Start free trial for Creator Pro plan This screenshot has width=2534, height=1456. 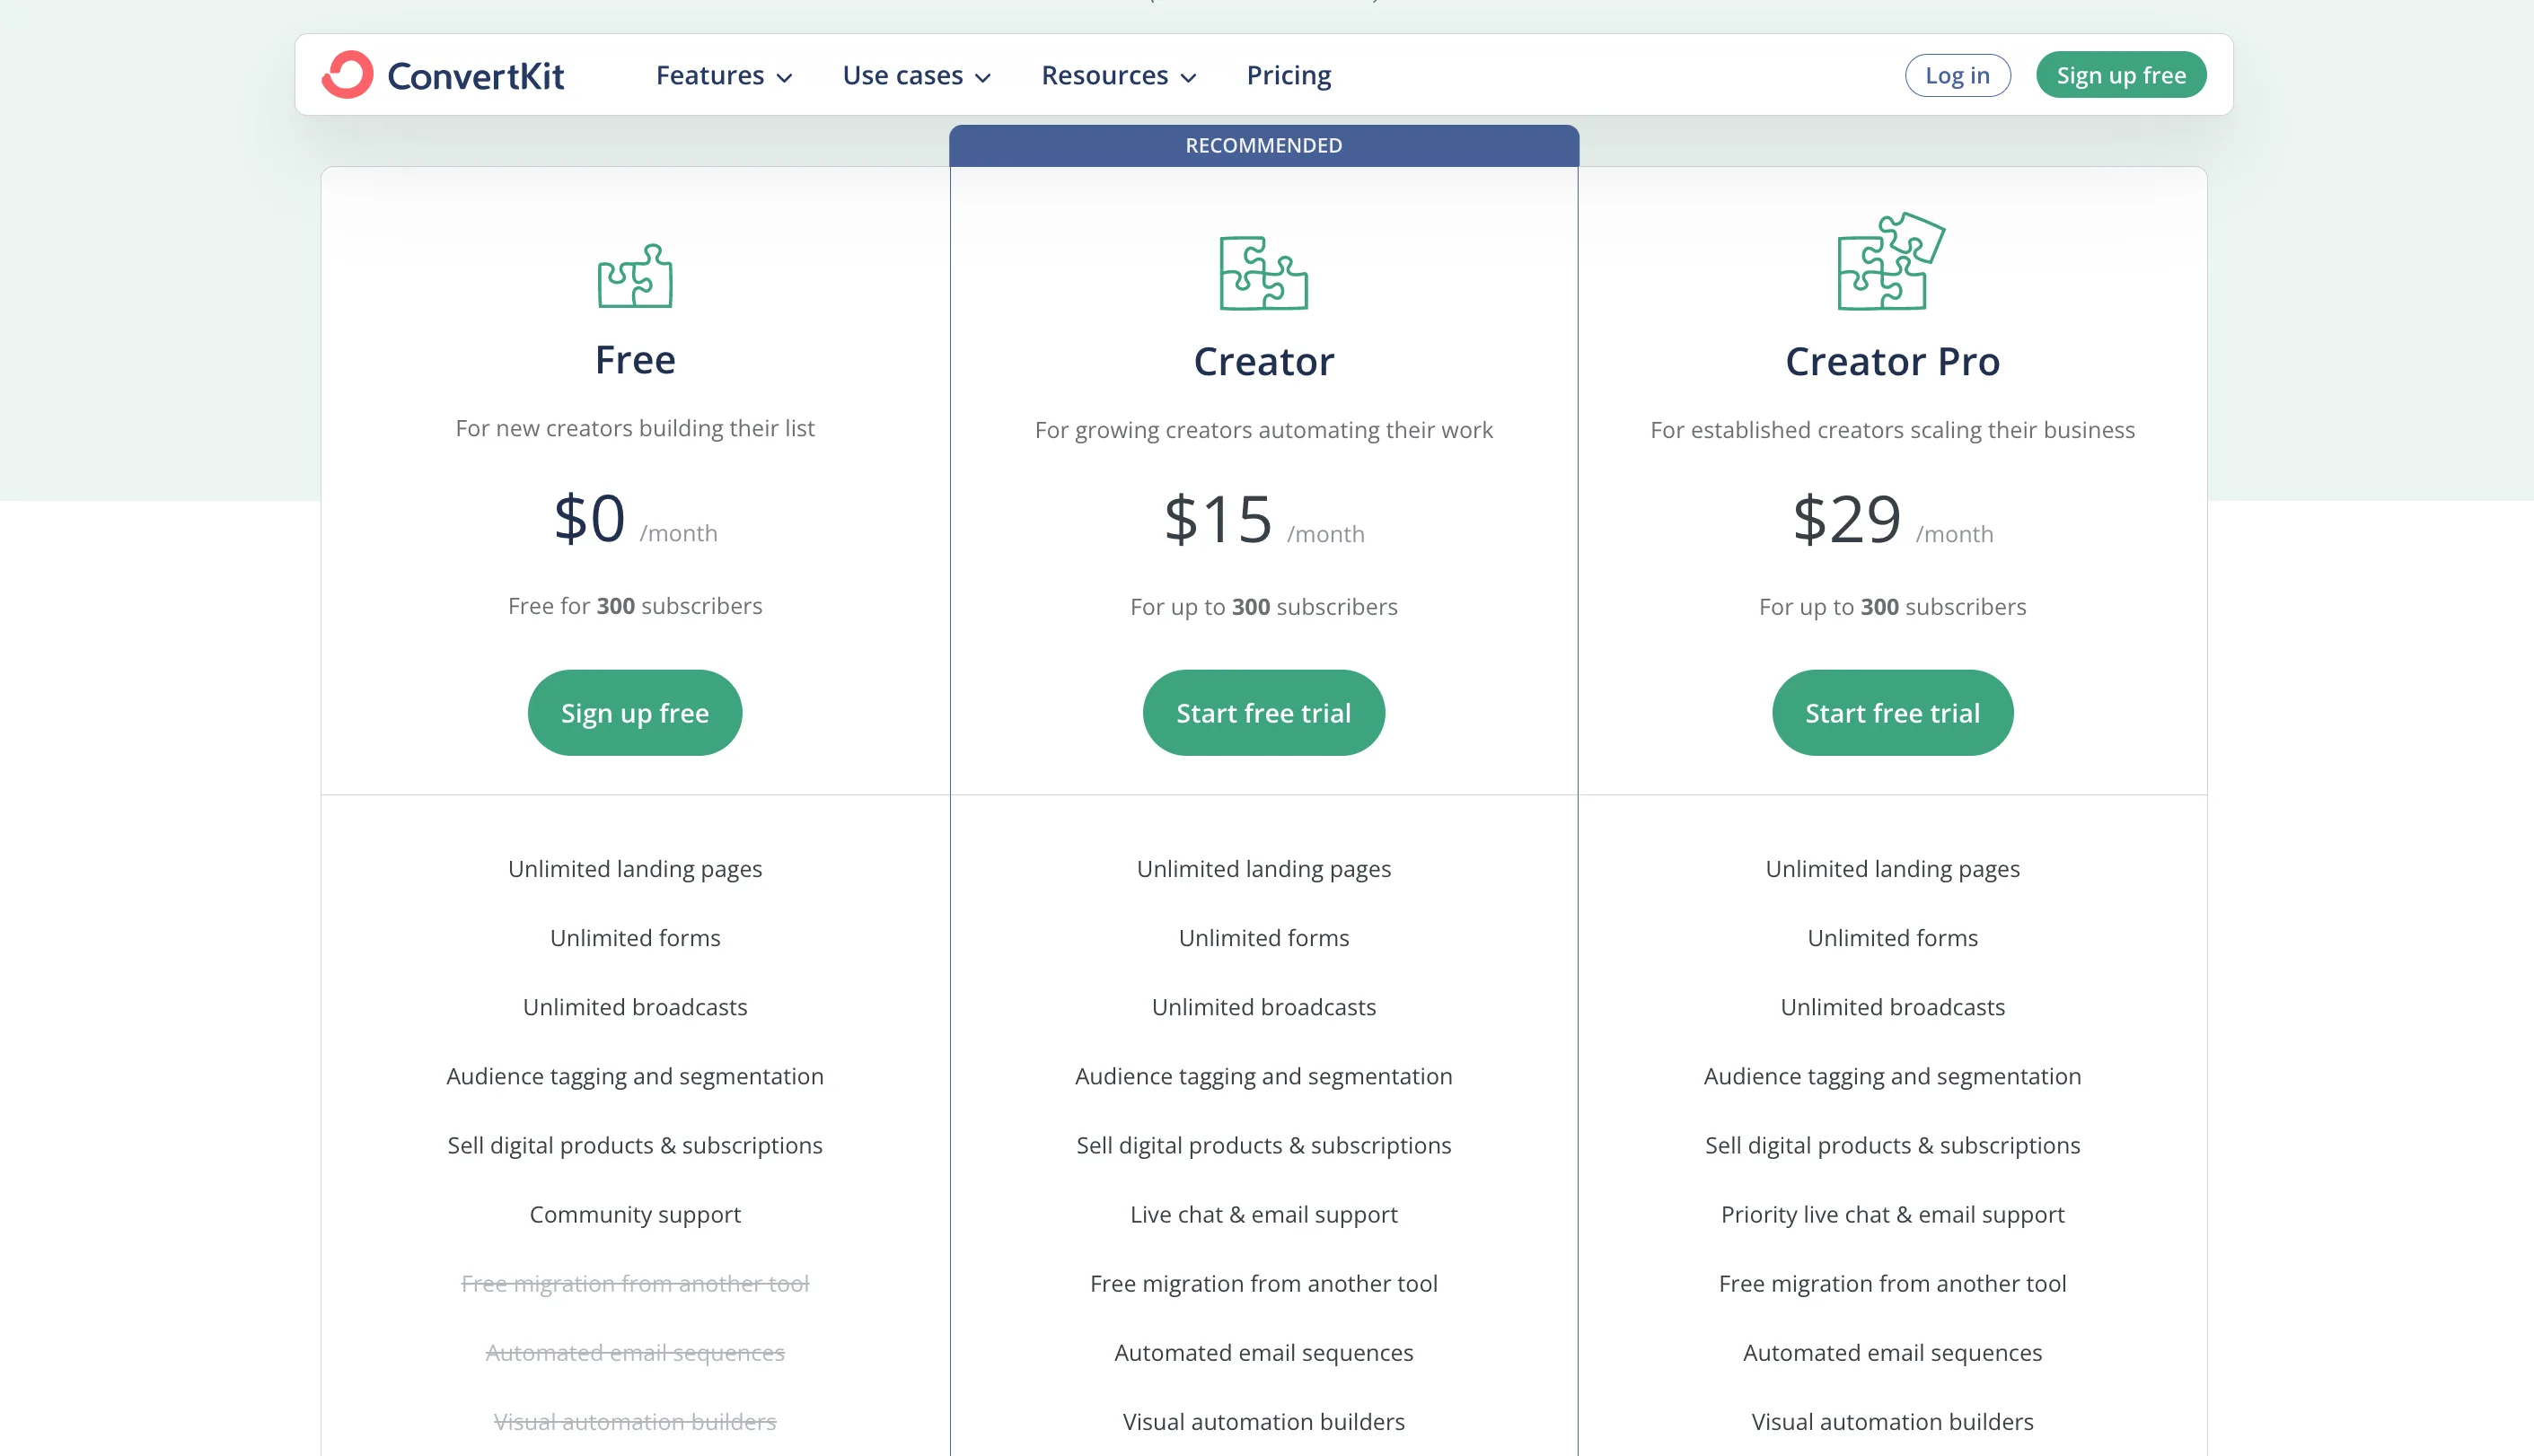[x=1892, y=713]
